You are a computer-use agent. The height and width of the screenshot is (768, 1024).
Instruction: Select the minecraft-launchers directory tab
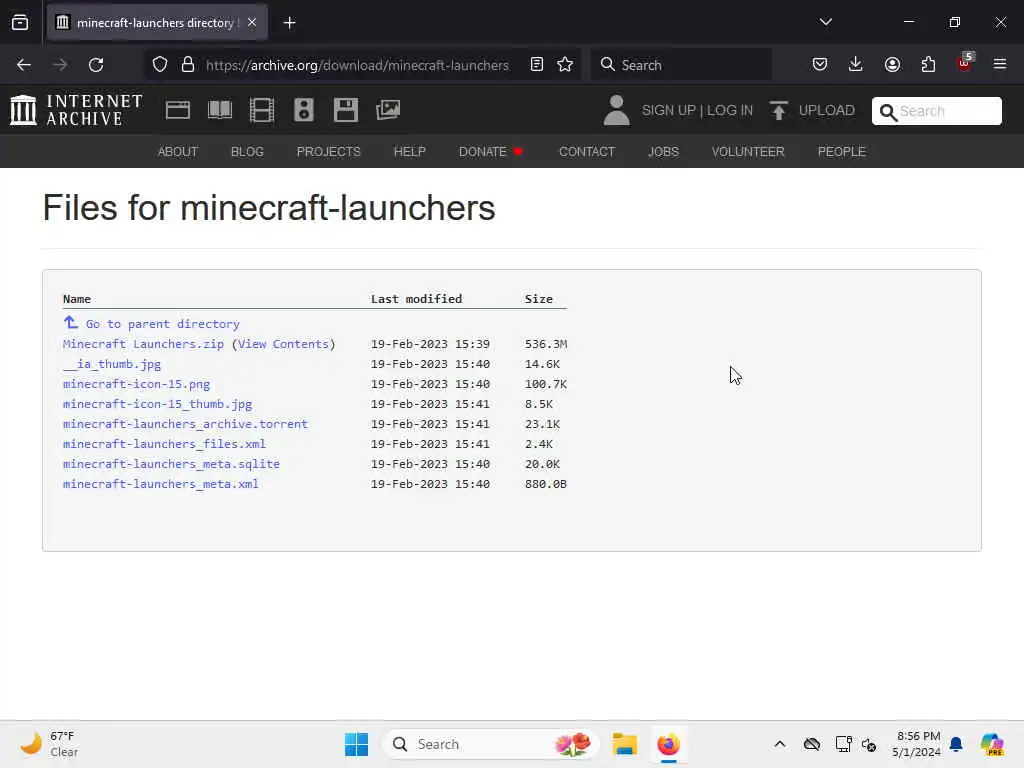click(157, 23)
